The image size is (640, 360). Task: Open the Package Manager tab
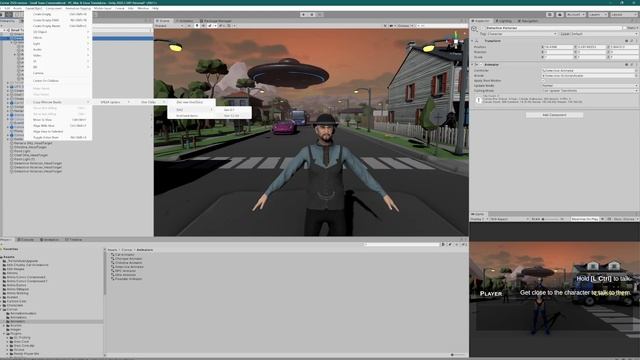[x=216, y=20]
